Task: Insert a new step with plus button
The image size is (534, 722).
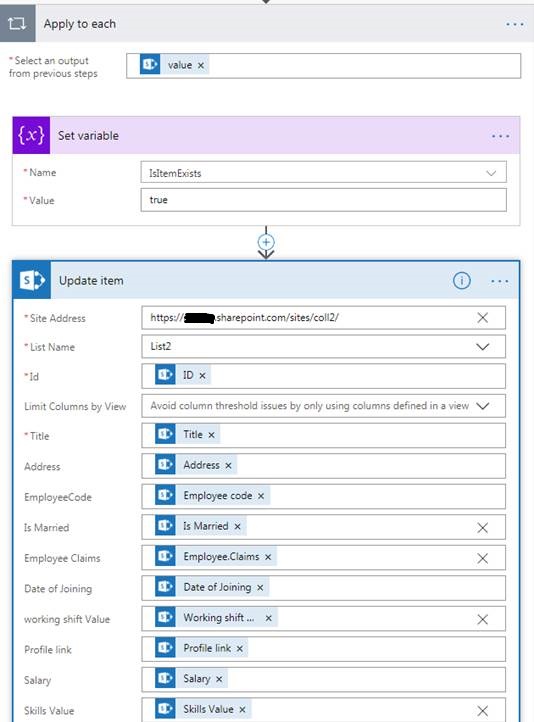Action: tap(266, 242)
